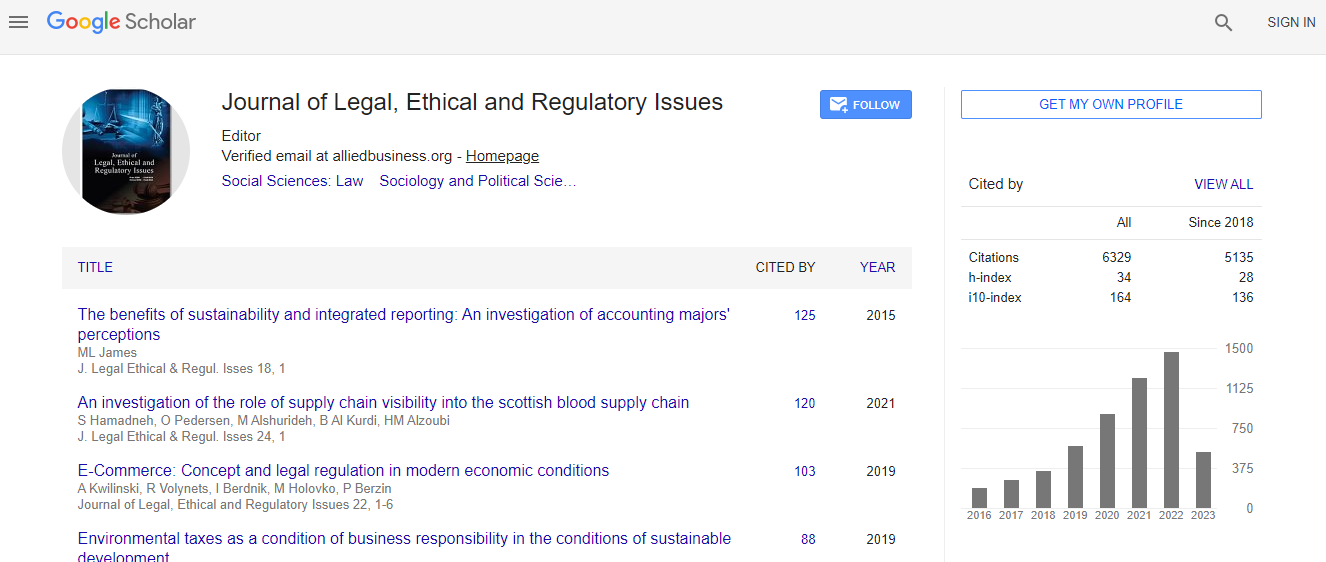
Task: Click the 'i10-index' label in the Cited by table
Action: [x=995, y=297]
